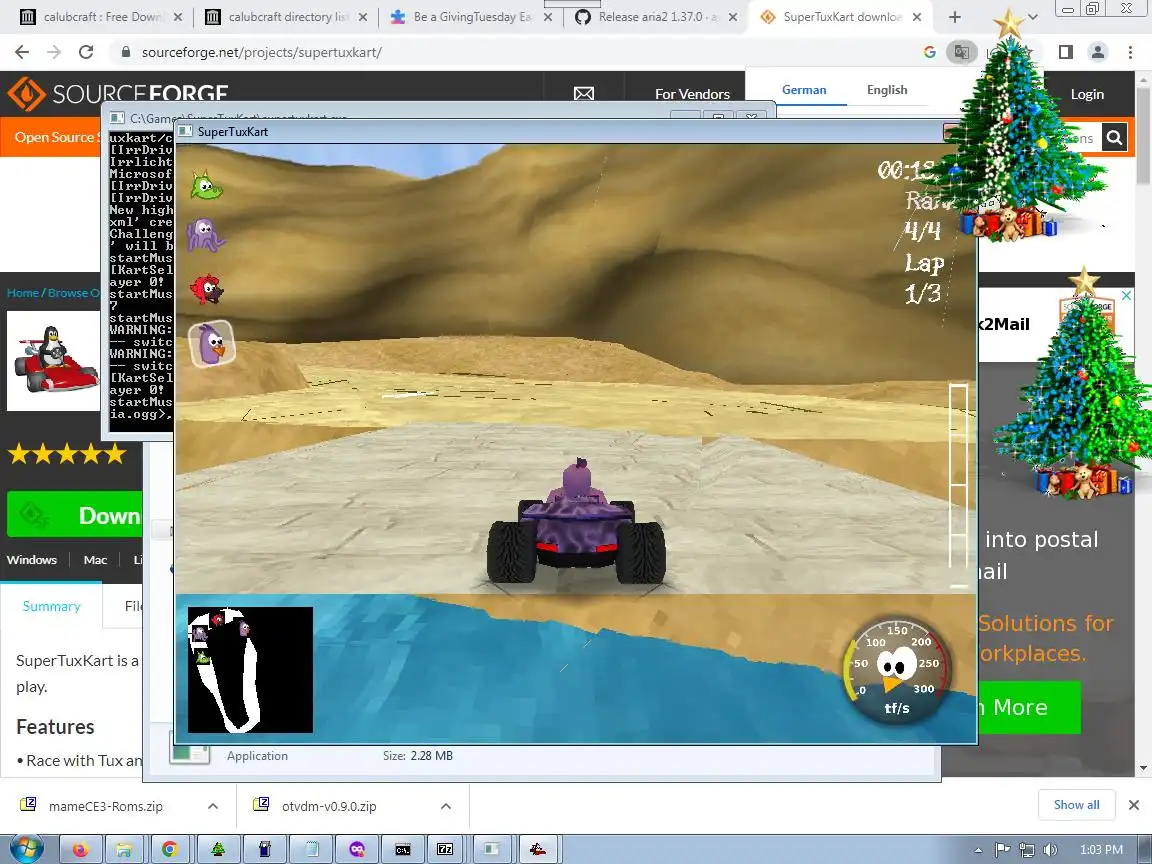Click the address bar URL

[x=262, y=52]
